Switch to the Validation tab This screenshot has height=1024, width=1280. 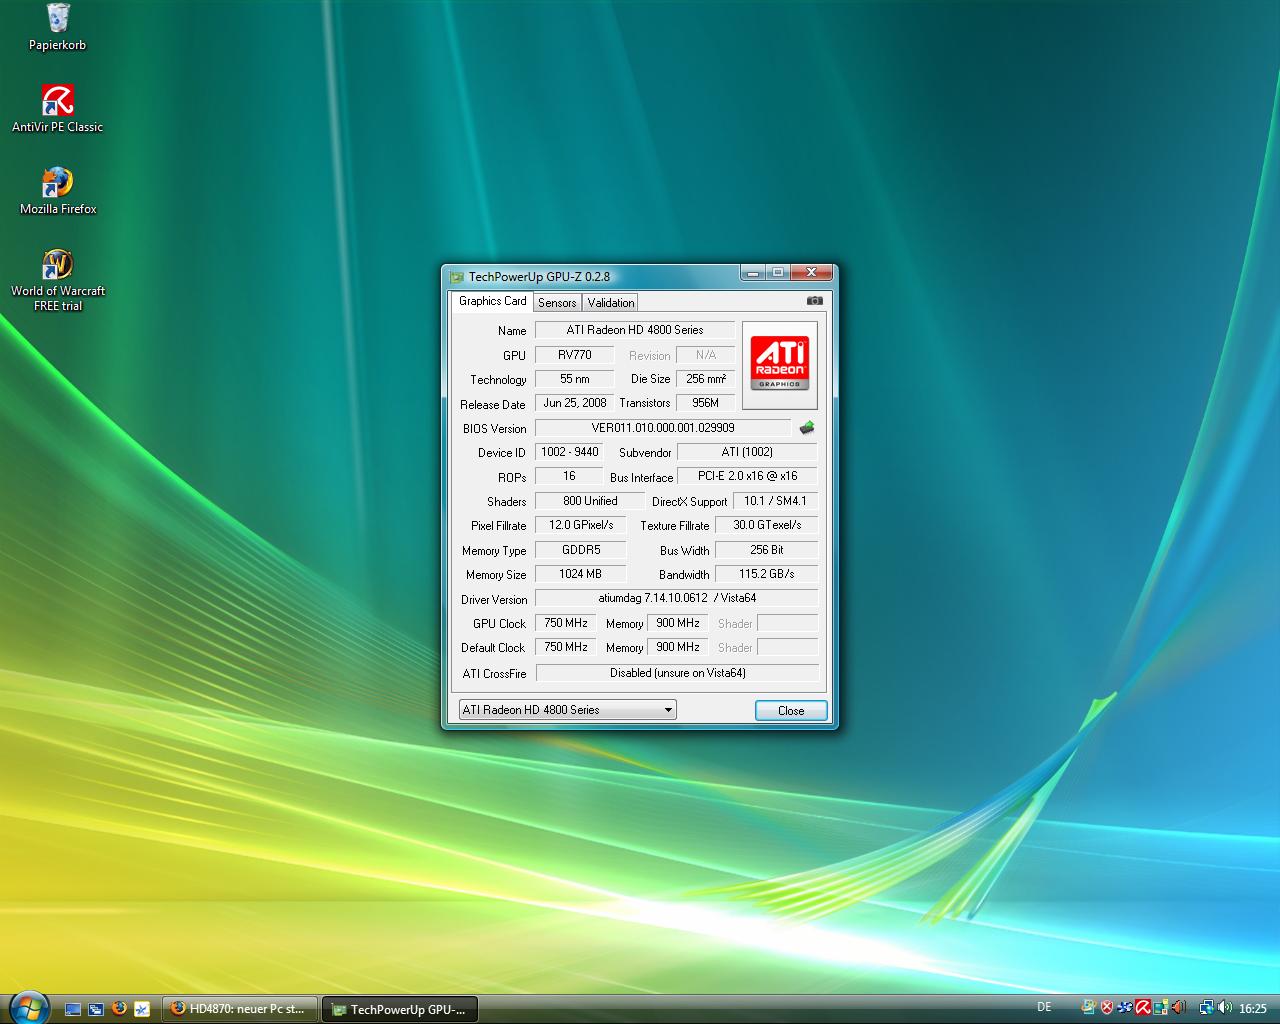(x=610, y=303)
